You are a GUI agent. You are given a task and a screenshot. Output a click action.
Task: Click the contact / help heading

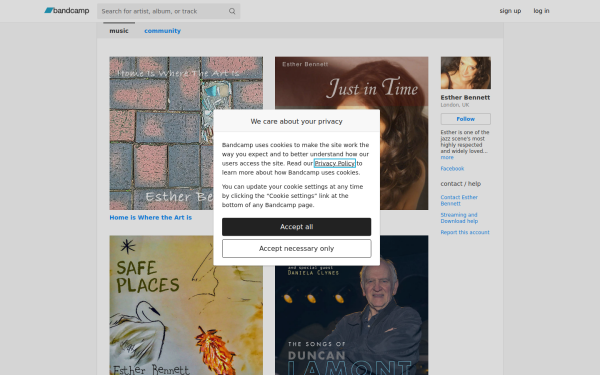(460, 184)
